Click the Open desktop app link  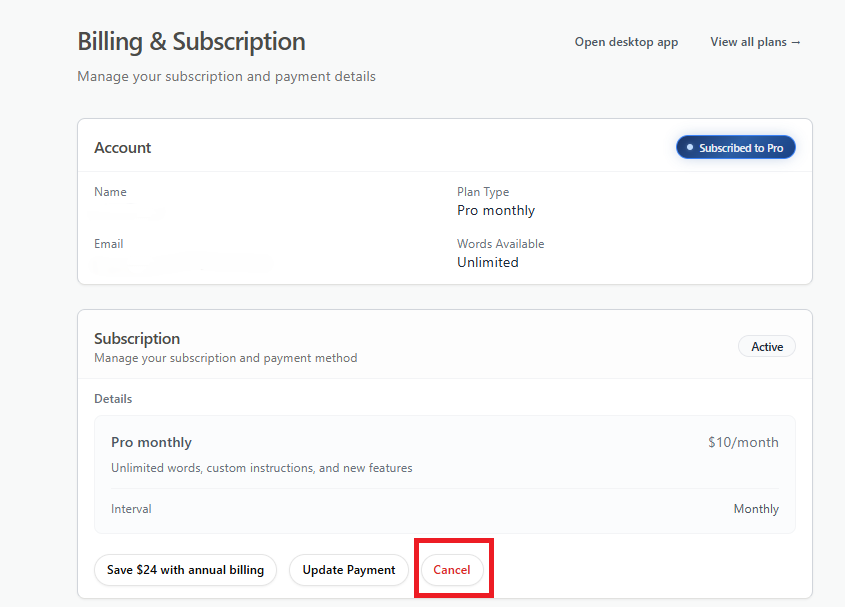pos(626,42)
